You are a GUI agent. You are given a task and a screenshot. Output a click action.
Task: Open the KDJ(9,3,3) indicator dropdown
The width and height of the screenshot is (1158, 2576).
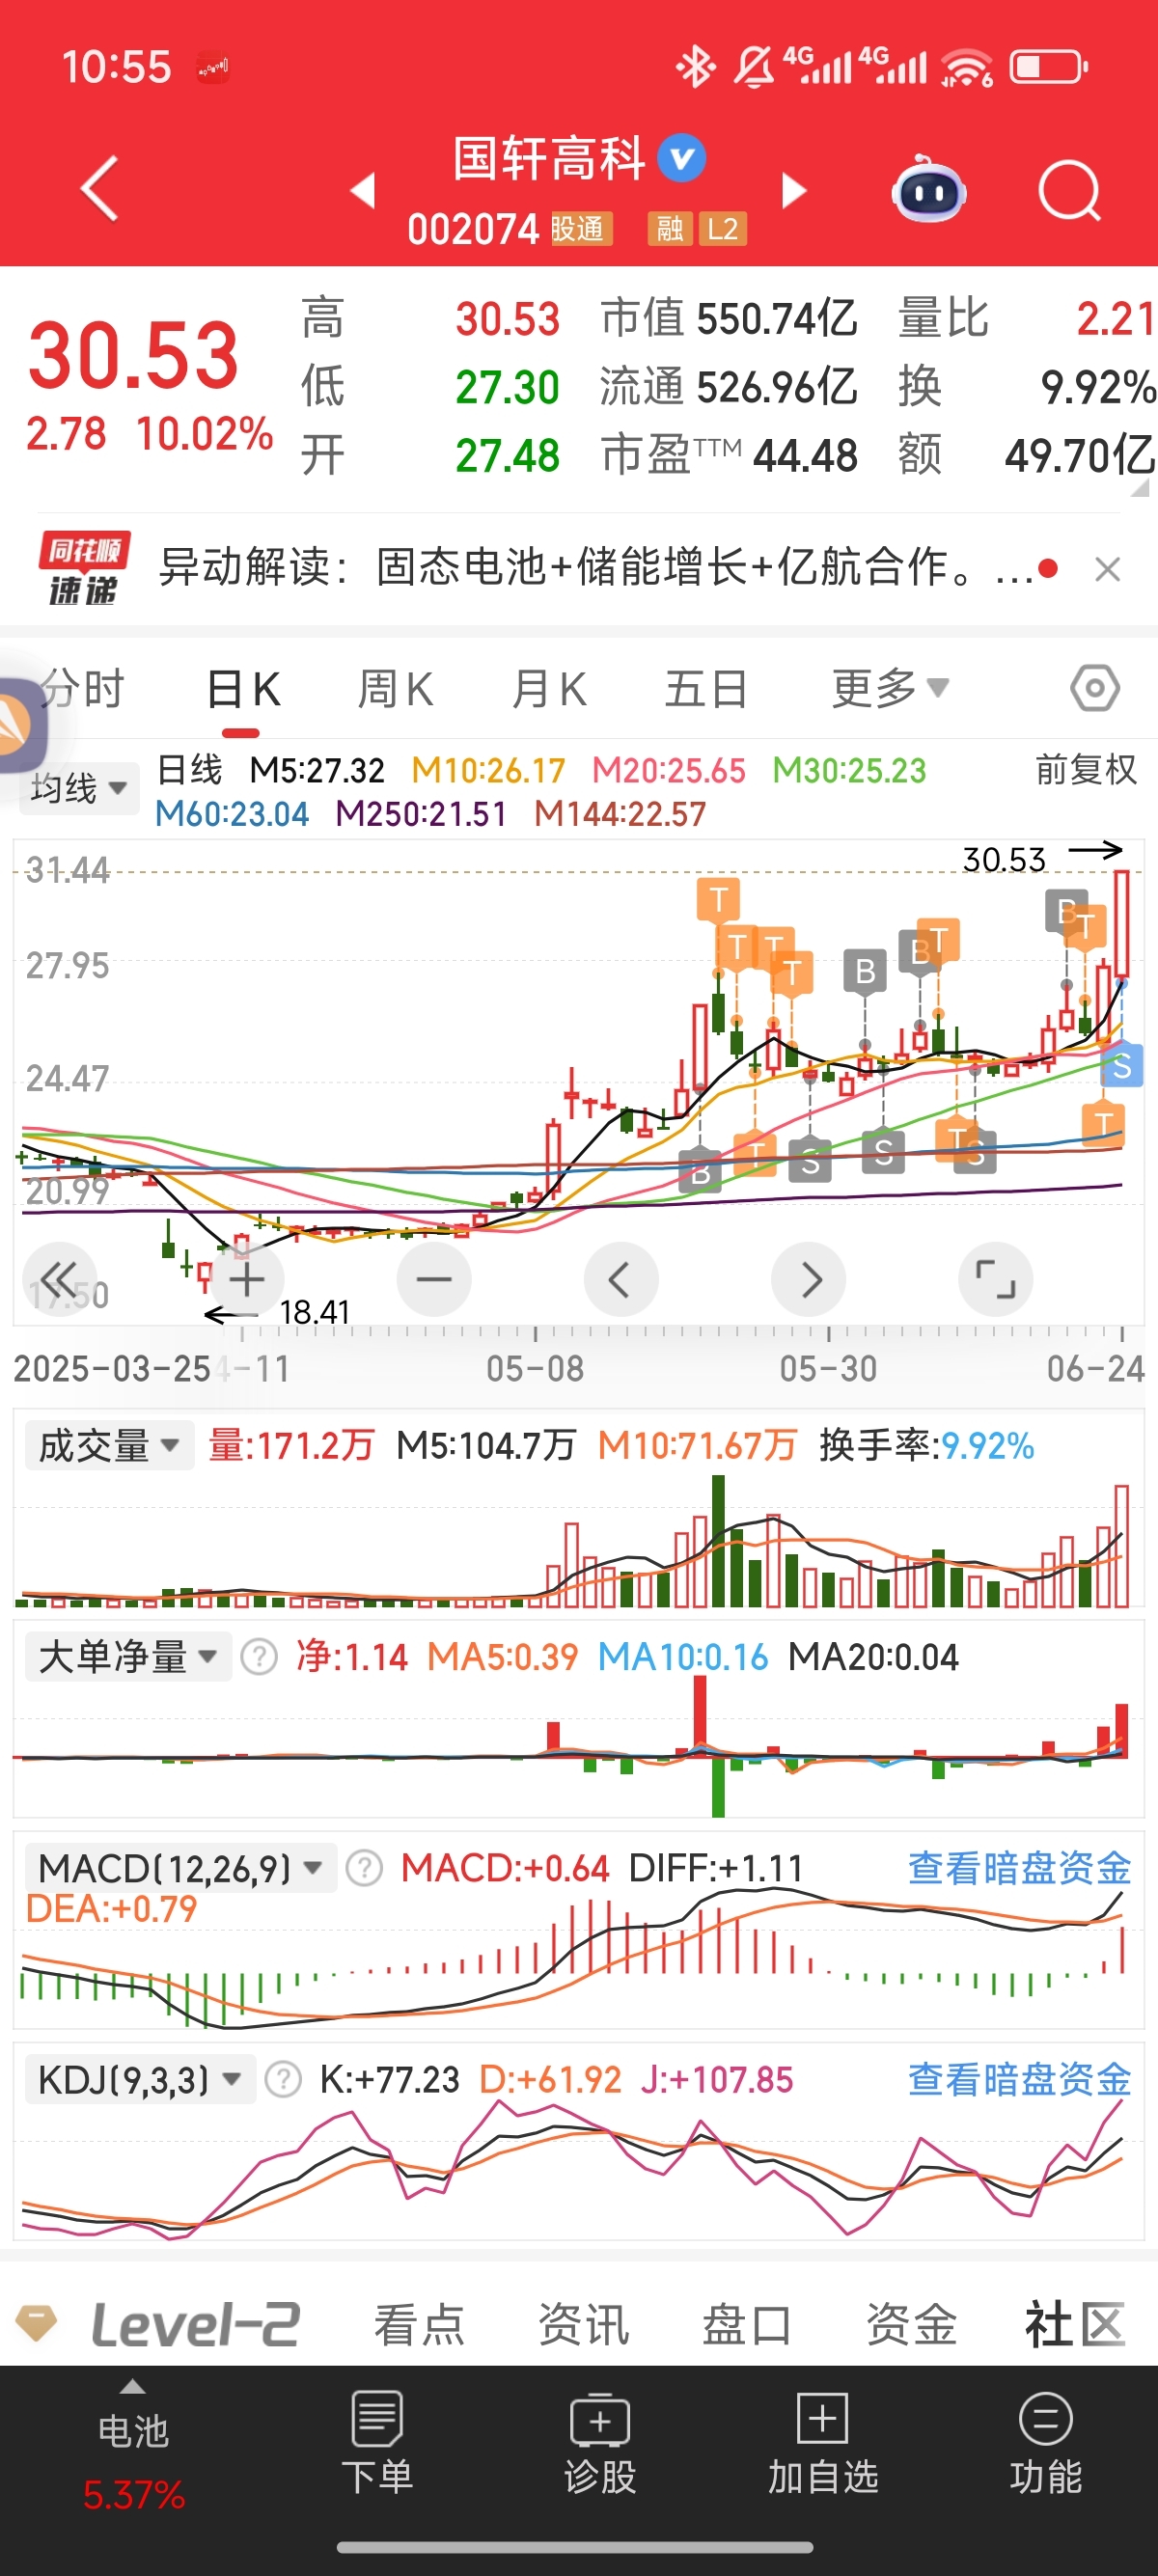[x=141, y=2080]
